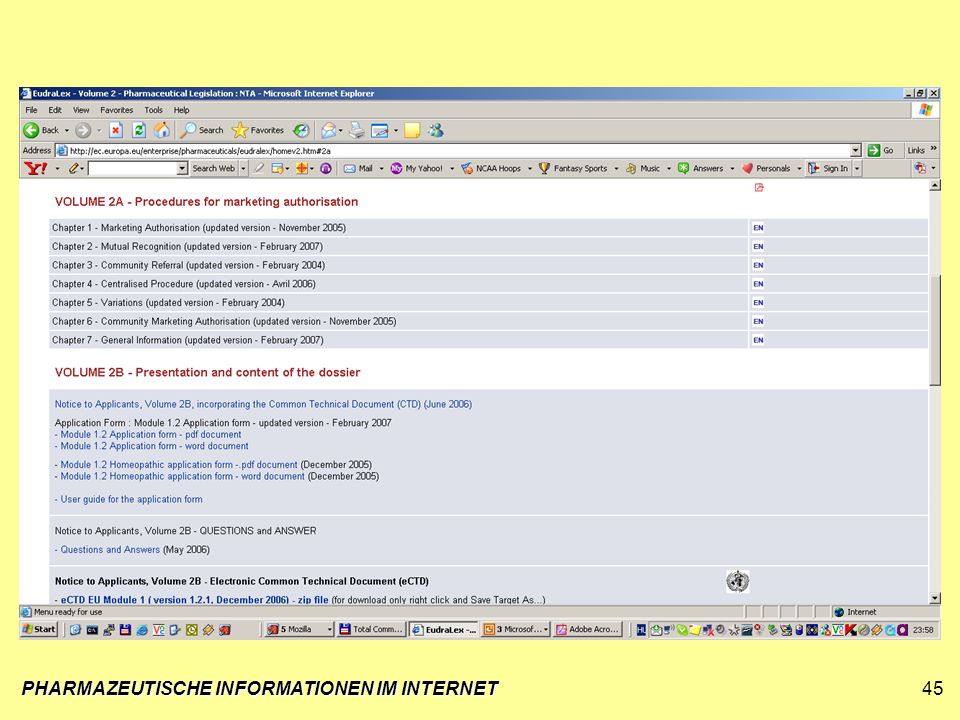The height and width of the screenshot is (720, 960).
Task: Open the Y! logo dropdown arrow
Action: 57,168
